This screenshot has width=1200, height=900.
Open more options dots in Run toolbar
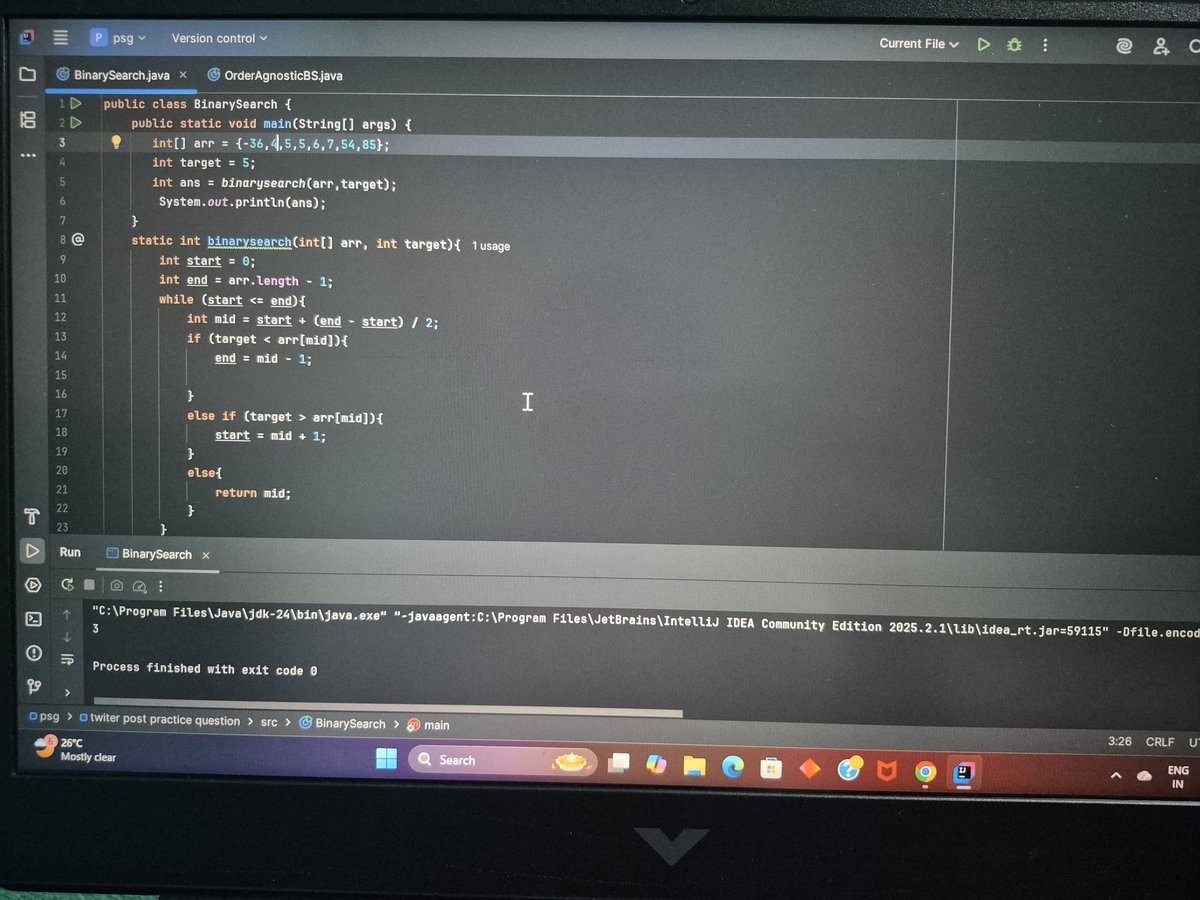[x=160, y=586]
